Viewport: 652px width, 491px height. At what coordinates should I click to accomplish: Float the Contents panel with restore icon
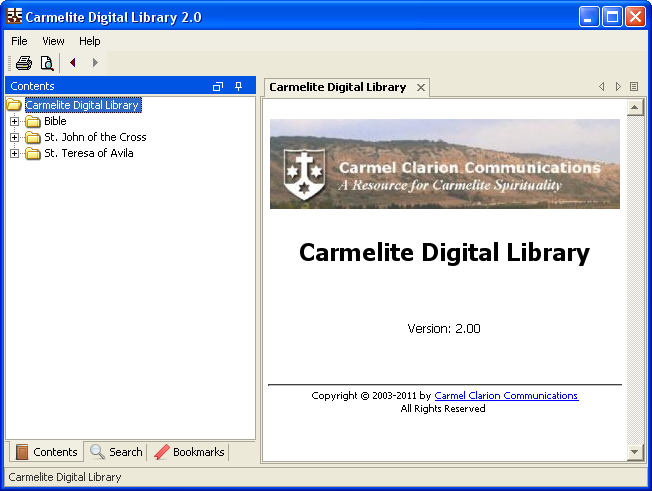(218, 87)
